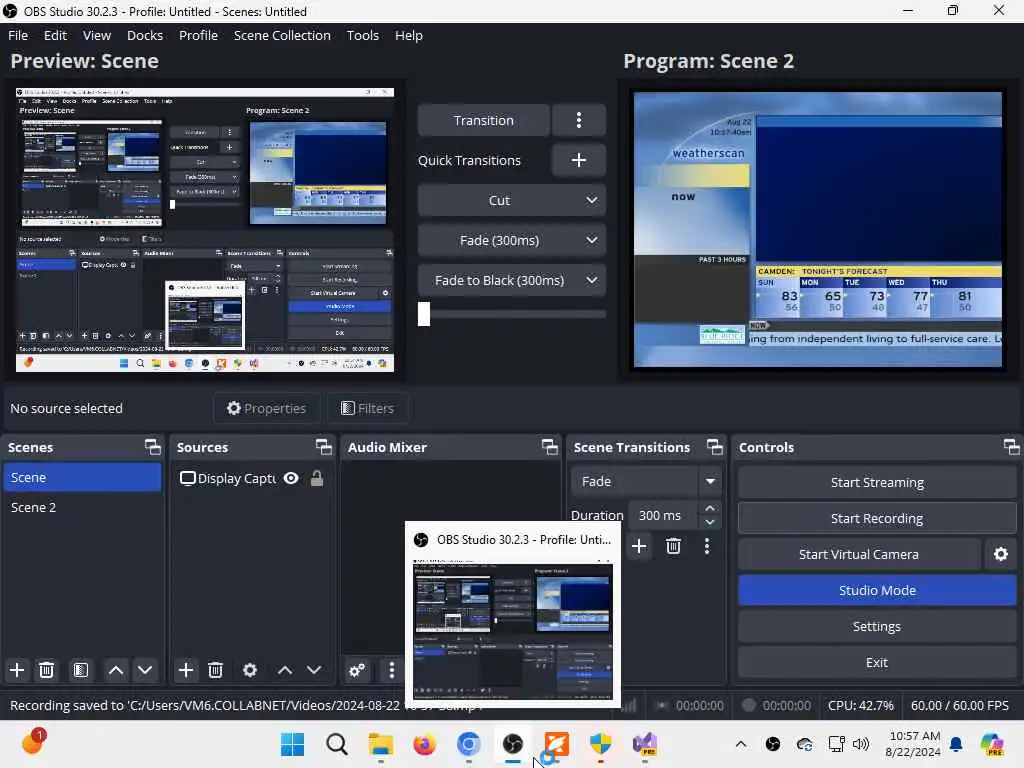Click Start Virtual Camera
Screen dimensions: 1024x768
(x=859, y=554)
